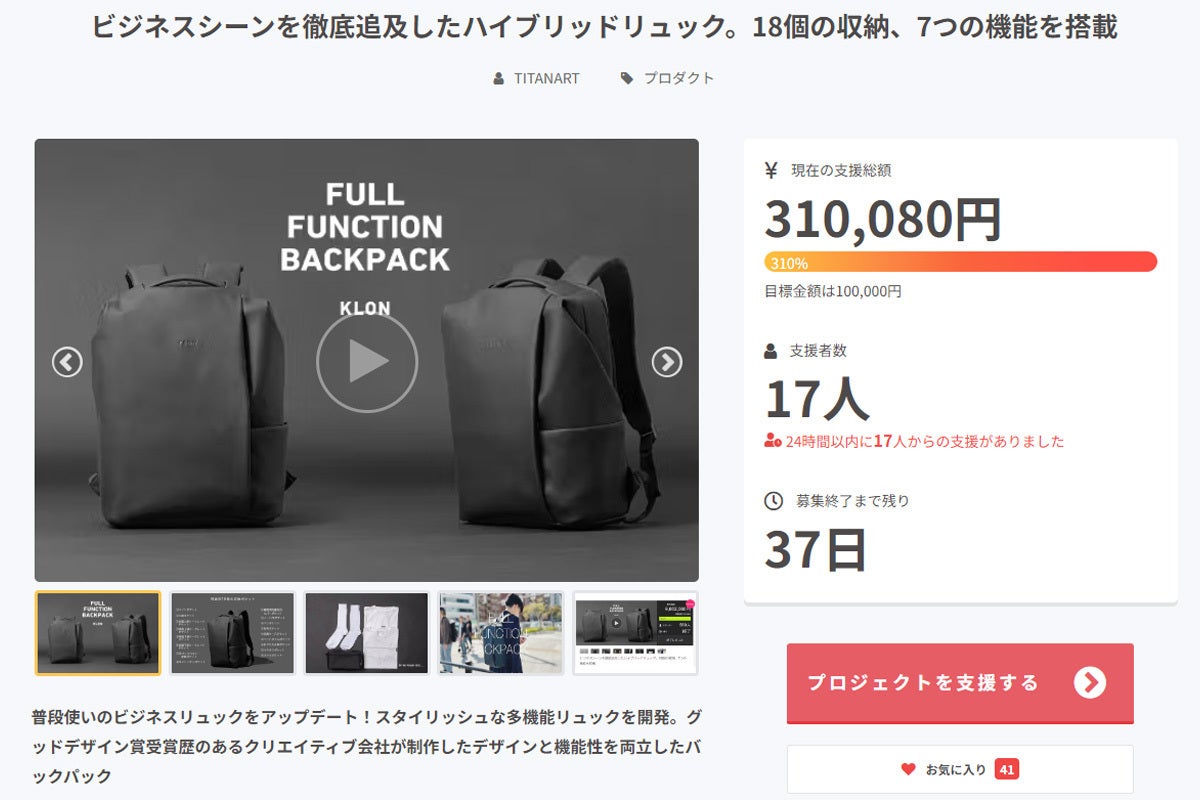Click arrow circle in プロジェクトを支援する button
This screenshot has height=800, width=1200.
(1090, 682)
